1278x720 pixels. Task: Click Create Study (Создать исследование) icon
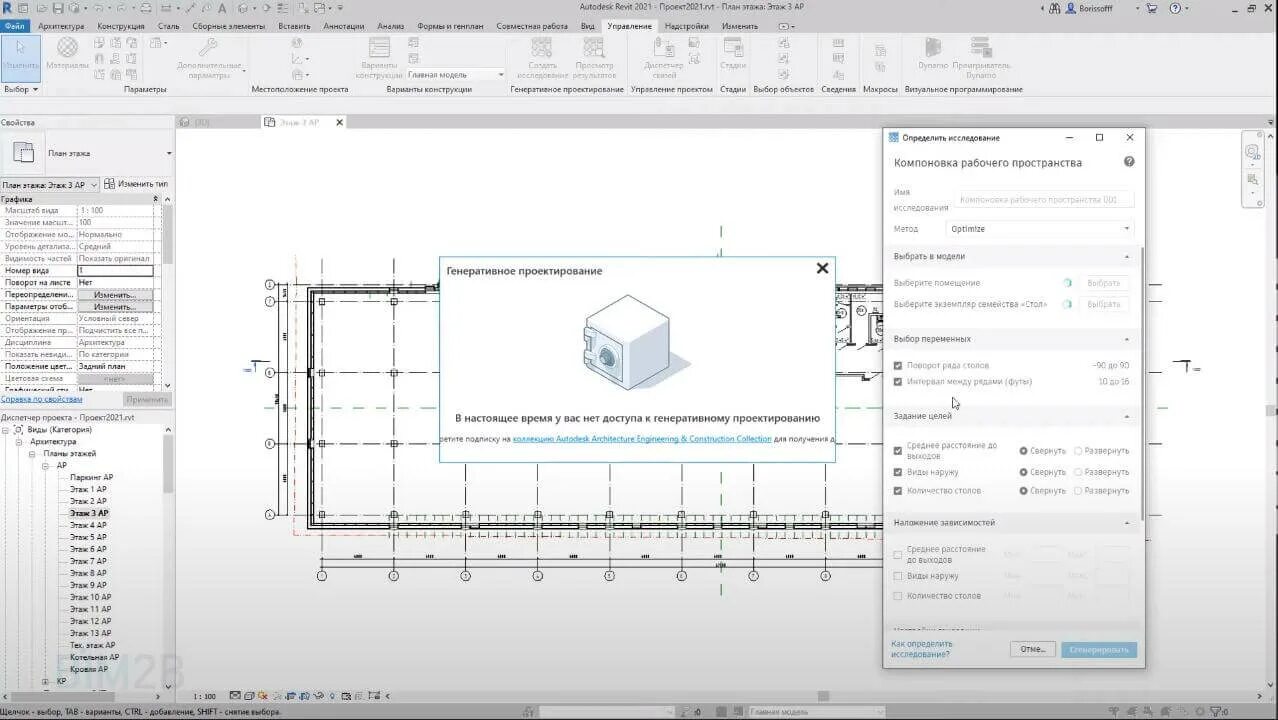542,47
